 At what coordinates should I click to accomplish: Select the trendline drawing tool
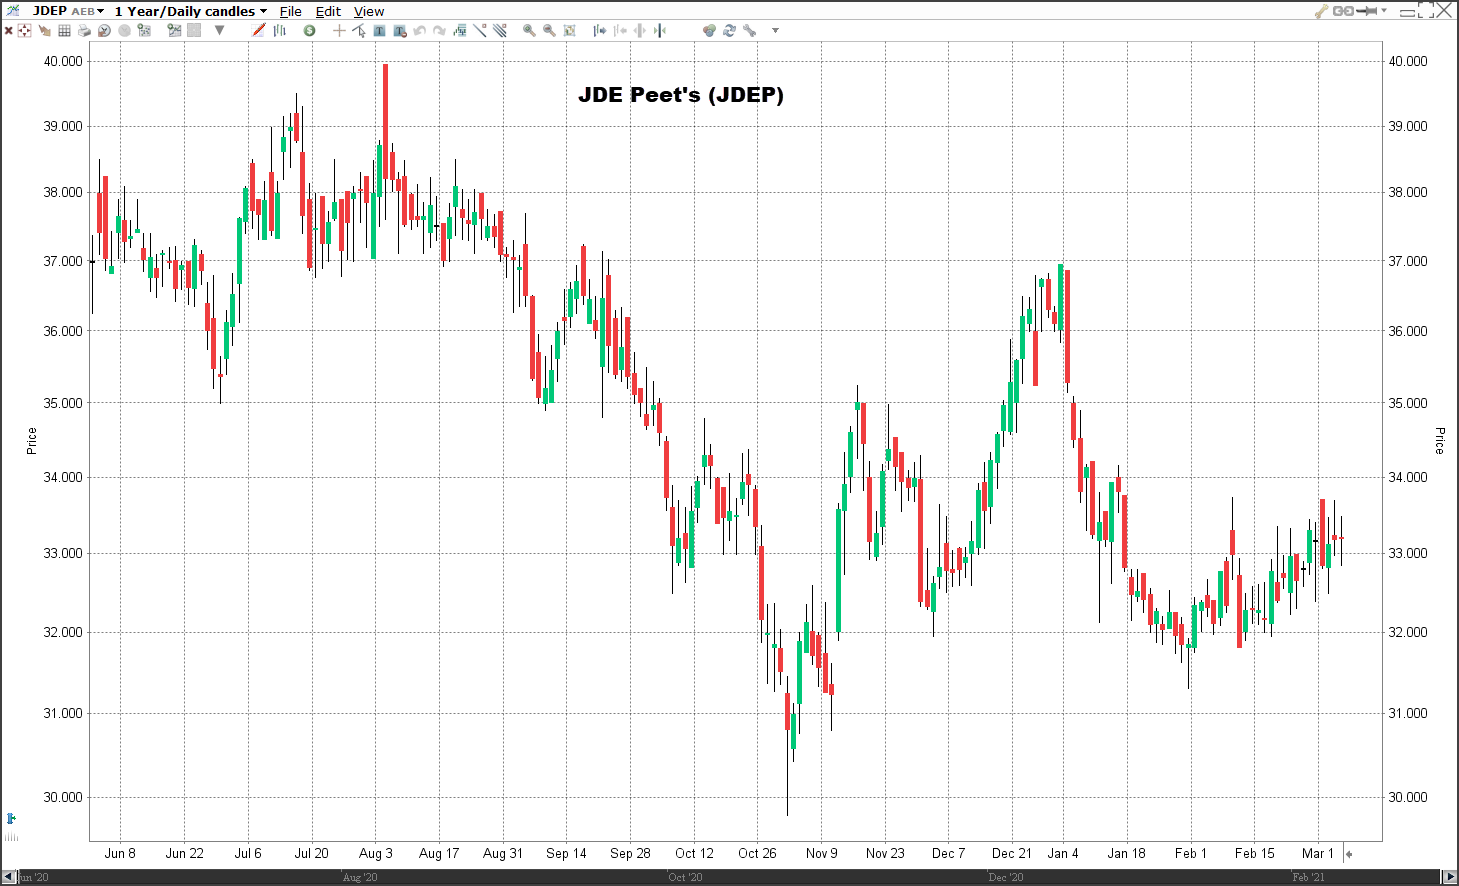[480, 30]
